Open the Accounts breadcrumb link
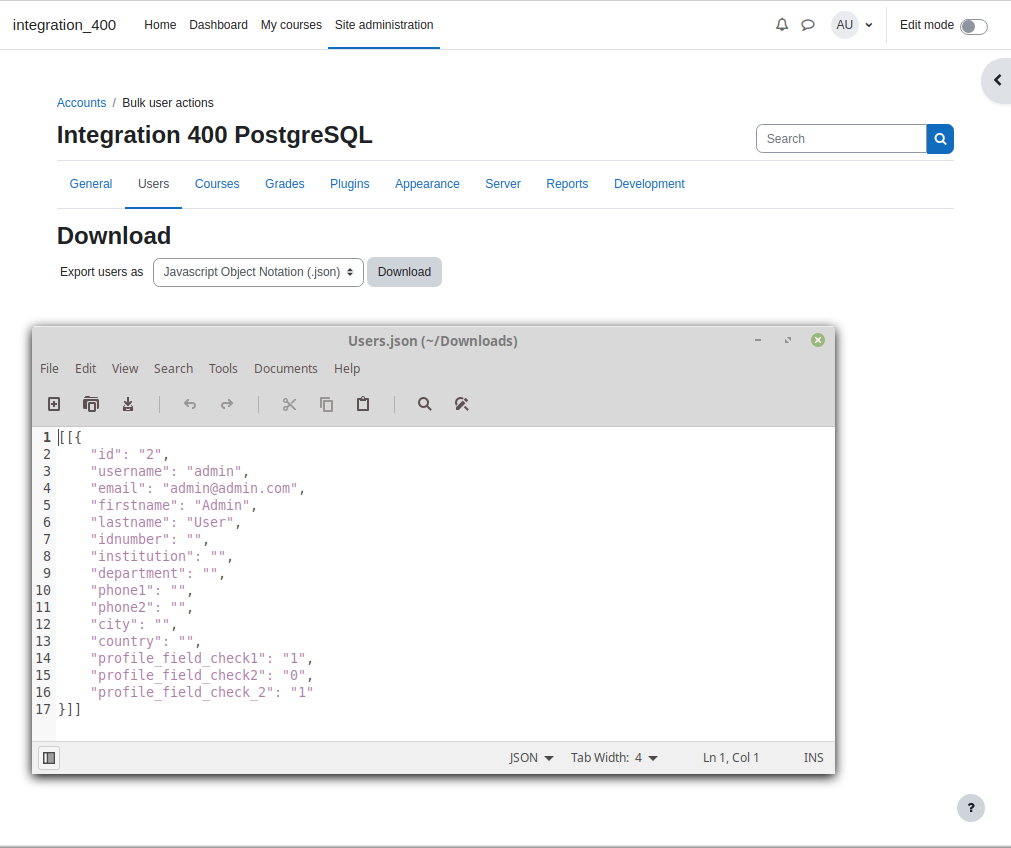 81,103
